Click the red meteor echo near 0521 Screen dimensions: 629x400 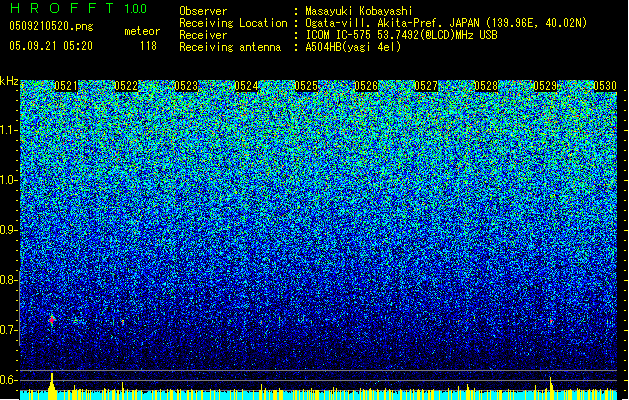click(52, 320)
